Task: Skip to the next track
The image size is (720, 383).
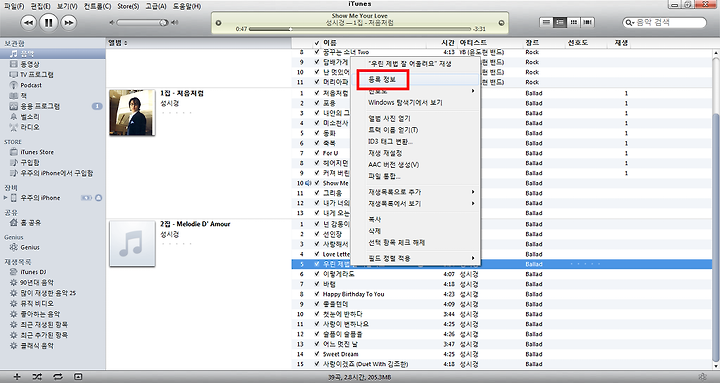Action: (68, 23)
